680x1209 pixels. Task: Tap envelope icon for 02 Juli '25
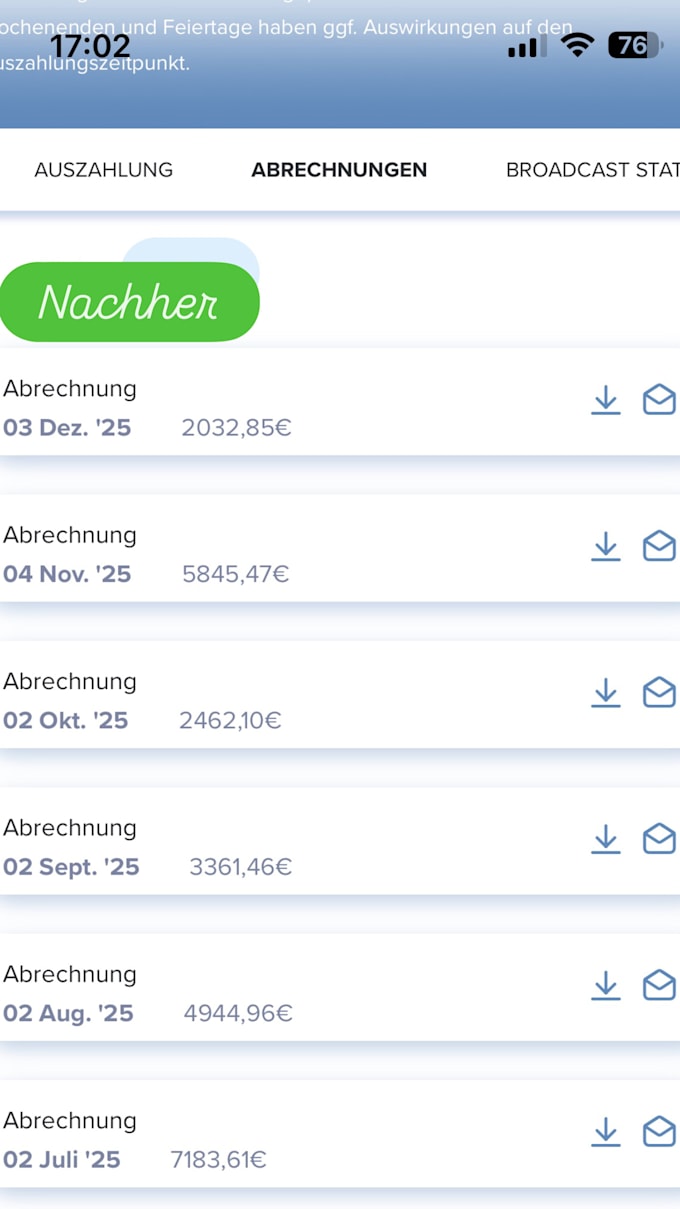pyautogui.click(x=659, y=1132)
